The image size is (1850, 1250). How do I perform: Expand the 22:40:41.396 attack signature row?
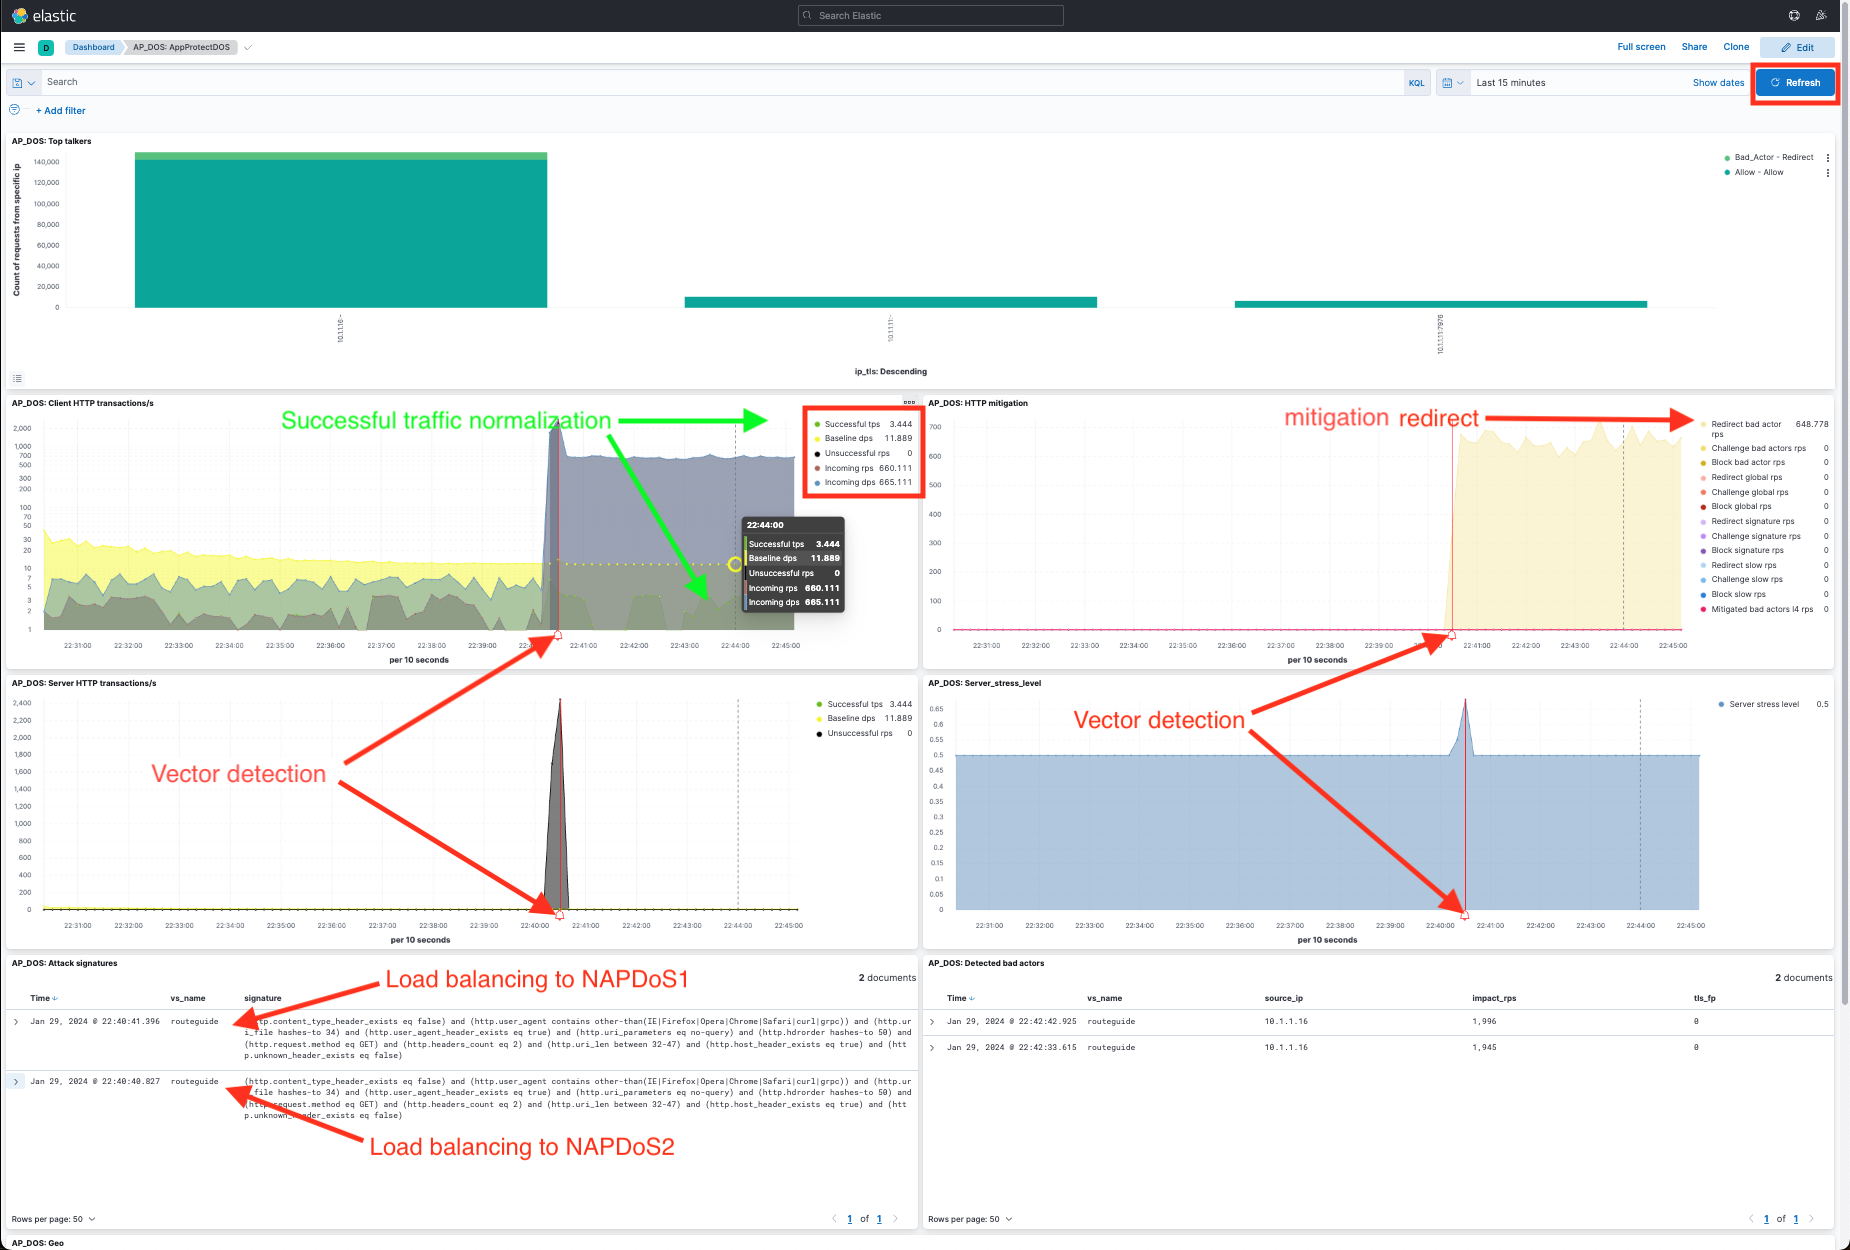[16, 1022]
